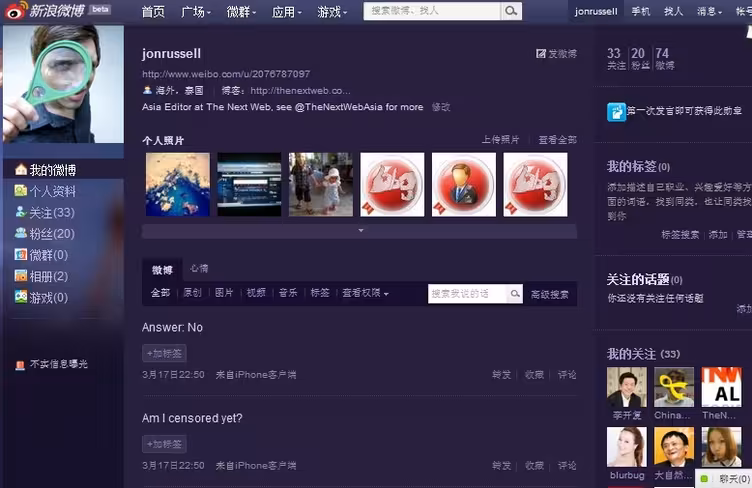
Task: Click the 74 微博 count
Action: [664, 58]
